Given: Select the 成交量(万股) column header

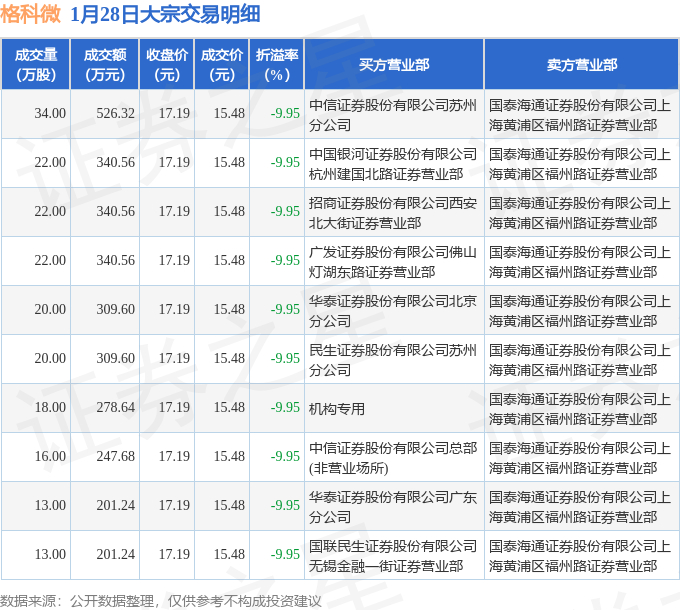Looking at the screenshot, I should 36,65.
